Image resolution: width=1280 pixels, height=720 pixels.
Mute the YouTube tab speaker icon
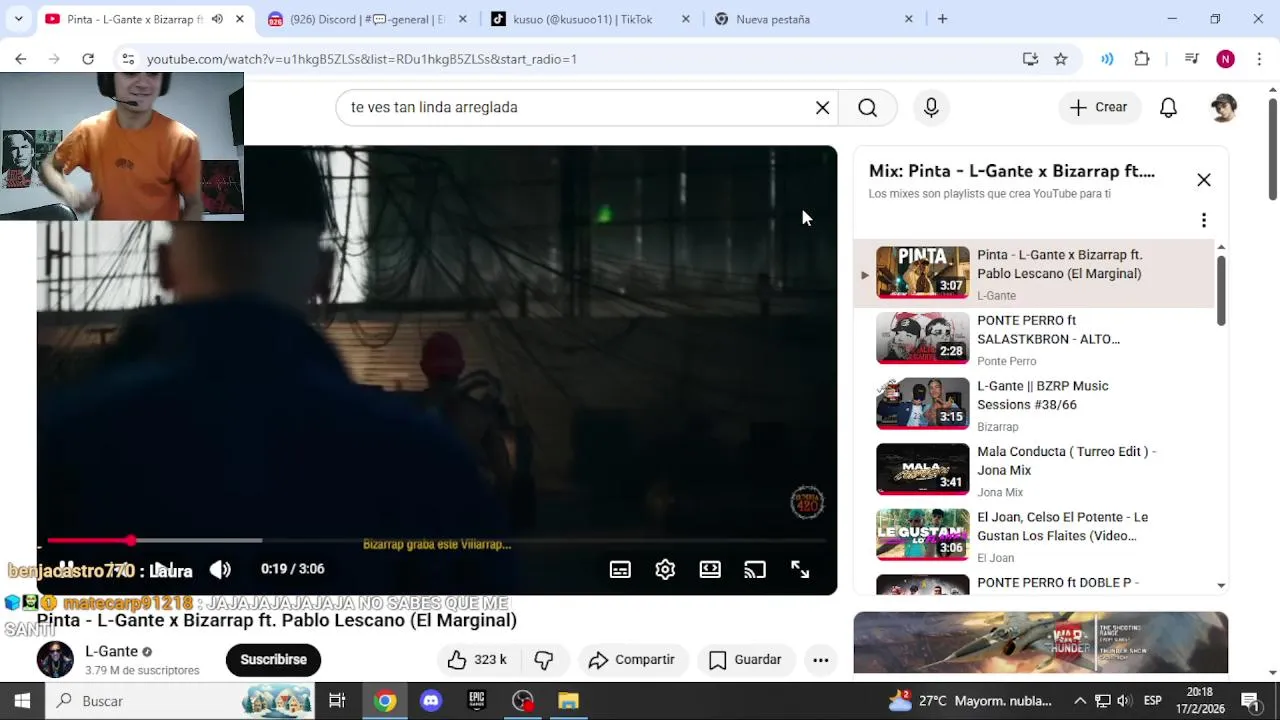point(217,19)
